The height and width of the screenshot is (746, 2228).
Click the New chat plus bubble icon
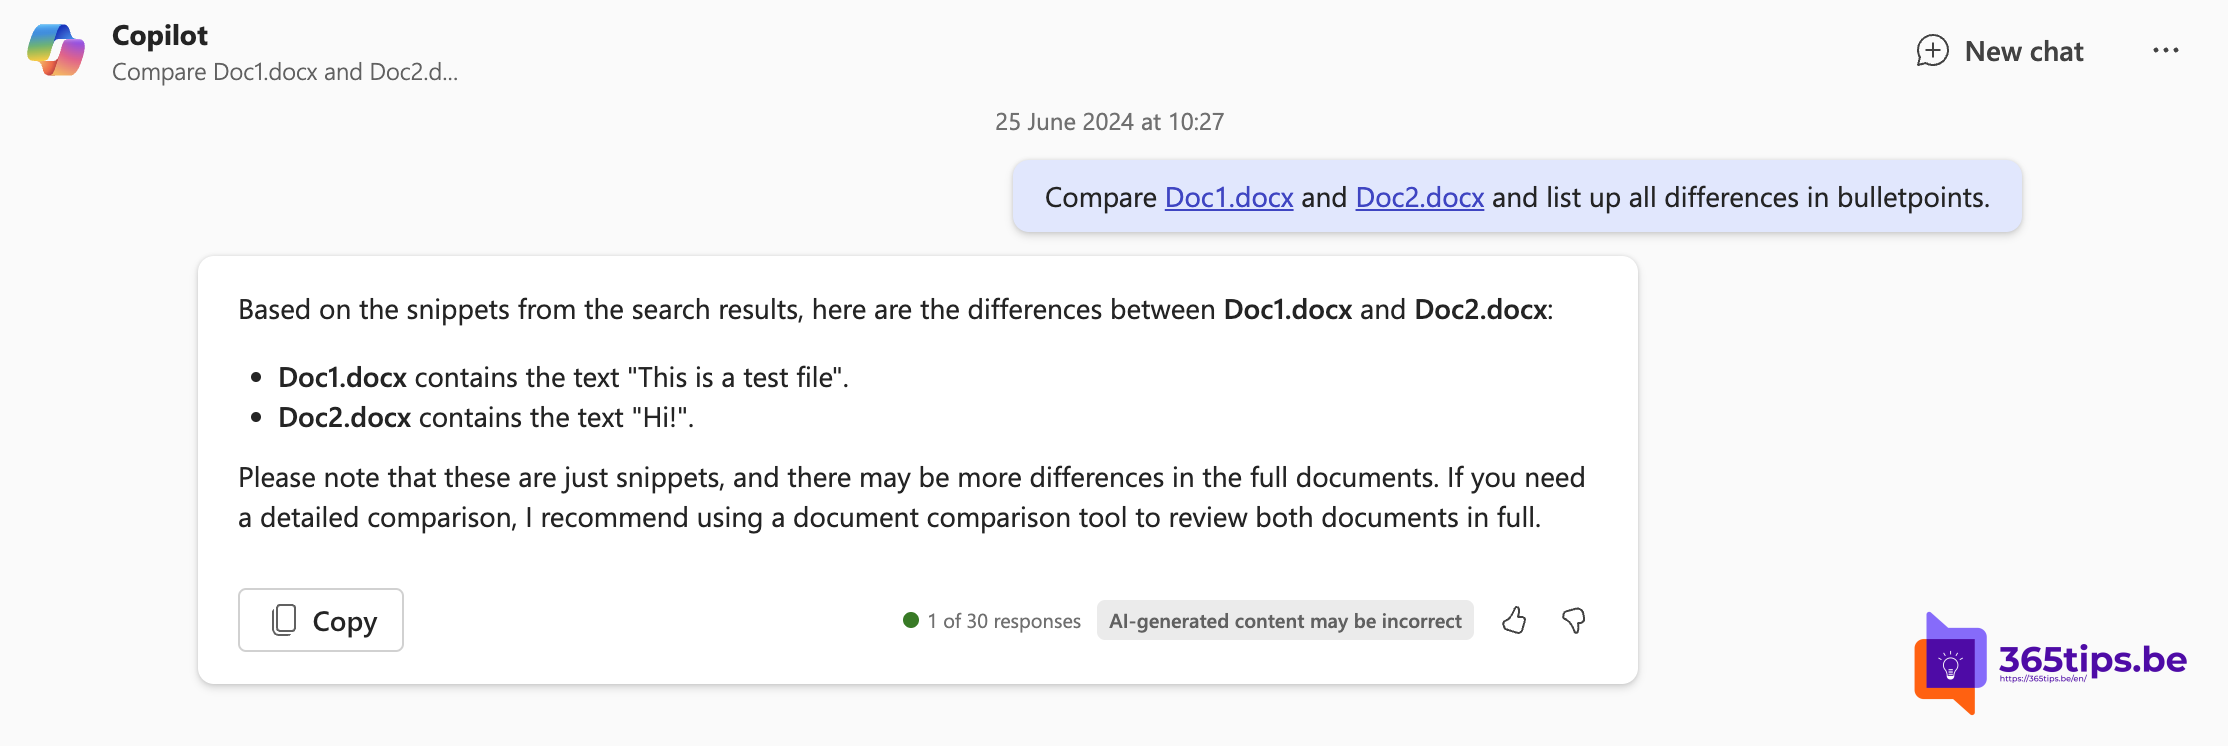click(x=1932, y=51)
